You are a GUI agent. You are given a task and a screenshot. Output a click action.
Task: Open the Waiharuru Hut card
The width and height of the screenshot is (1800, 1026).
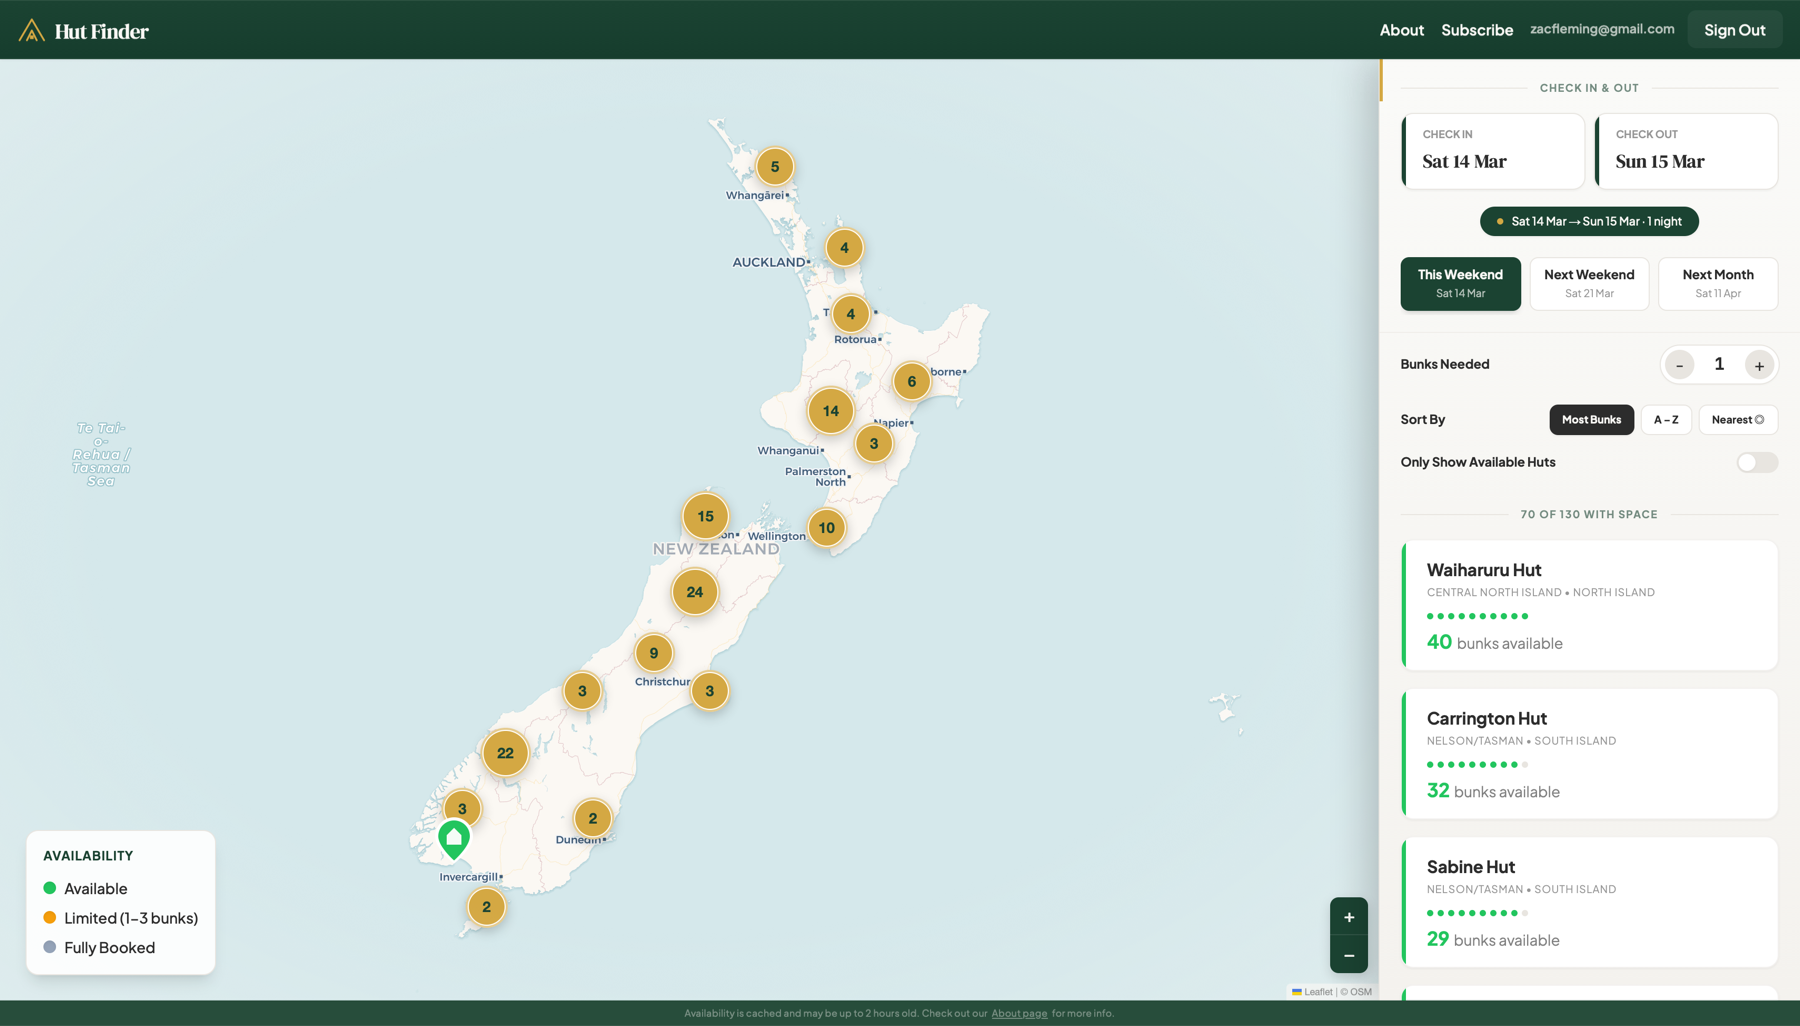click(1589, 605)
